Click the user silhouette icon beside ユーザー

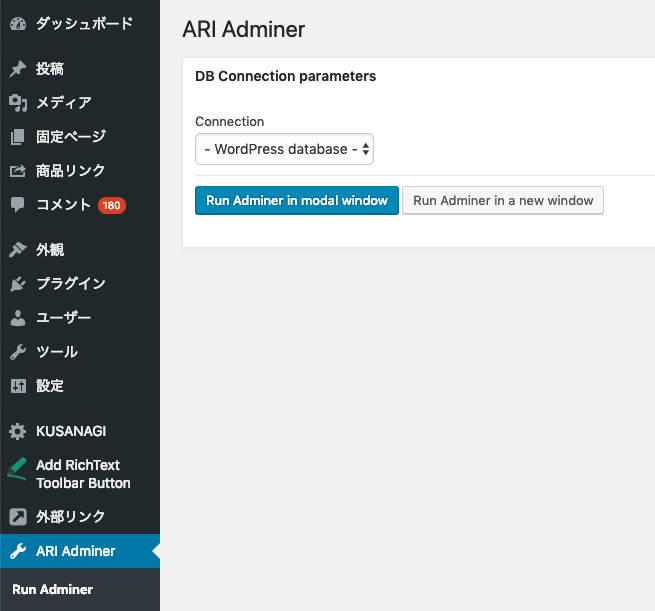(x=18, y=318)
